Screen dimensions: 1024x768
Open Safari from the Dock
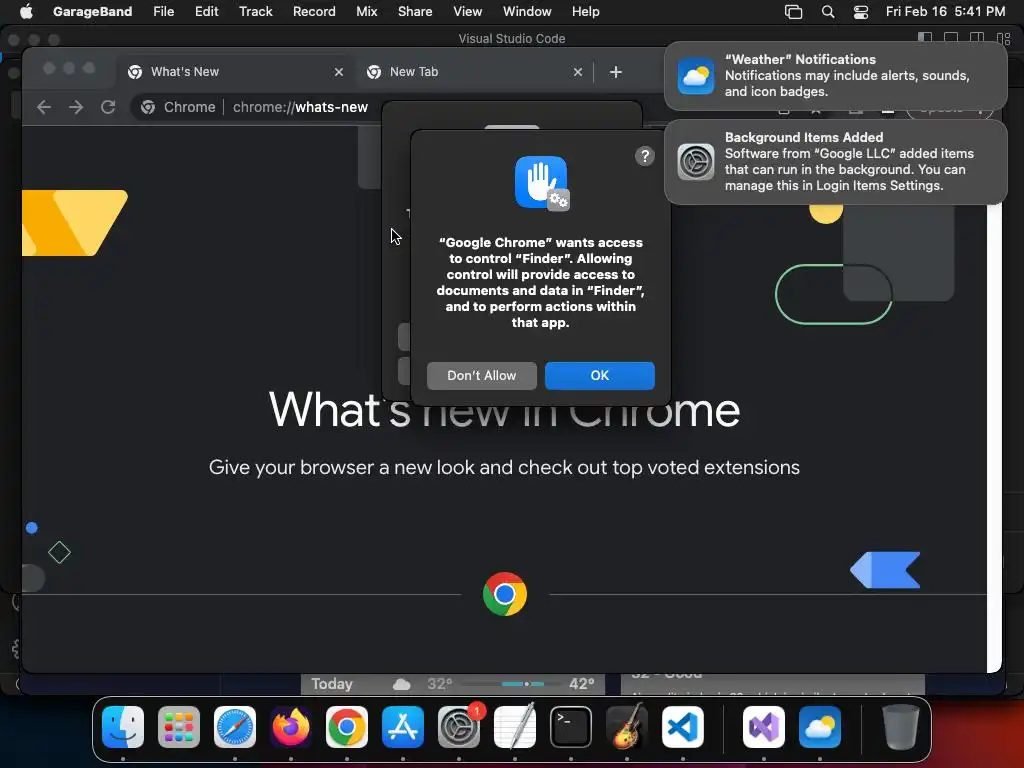click(x=234, y=726)
